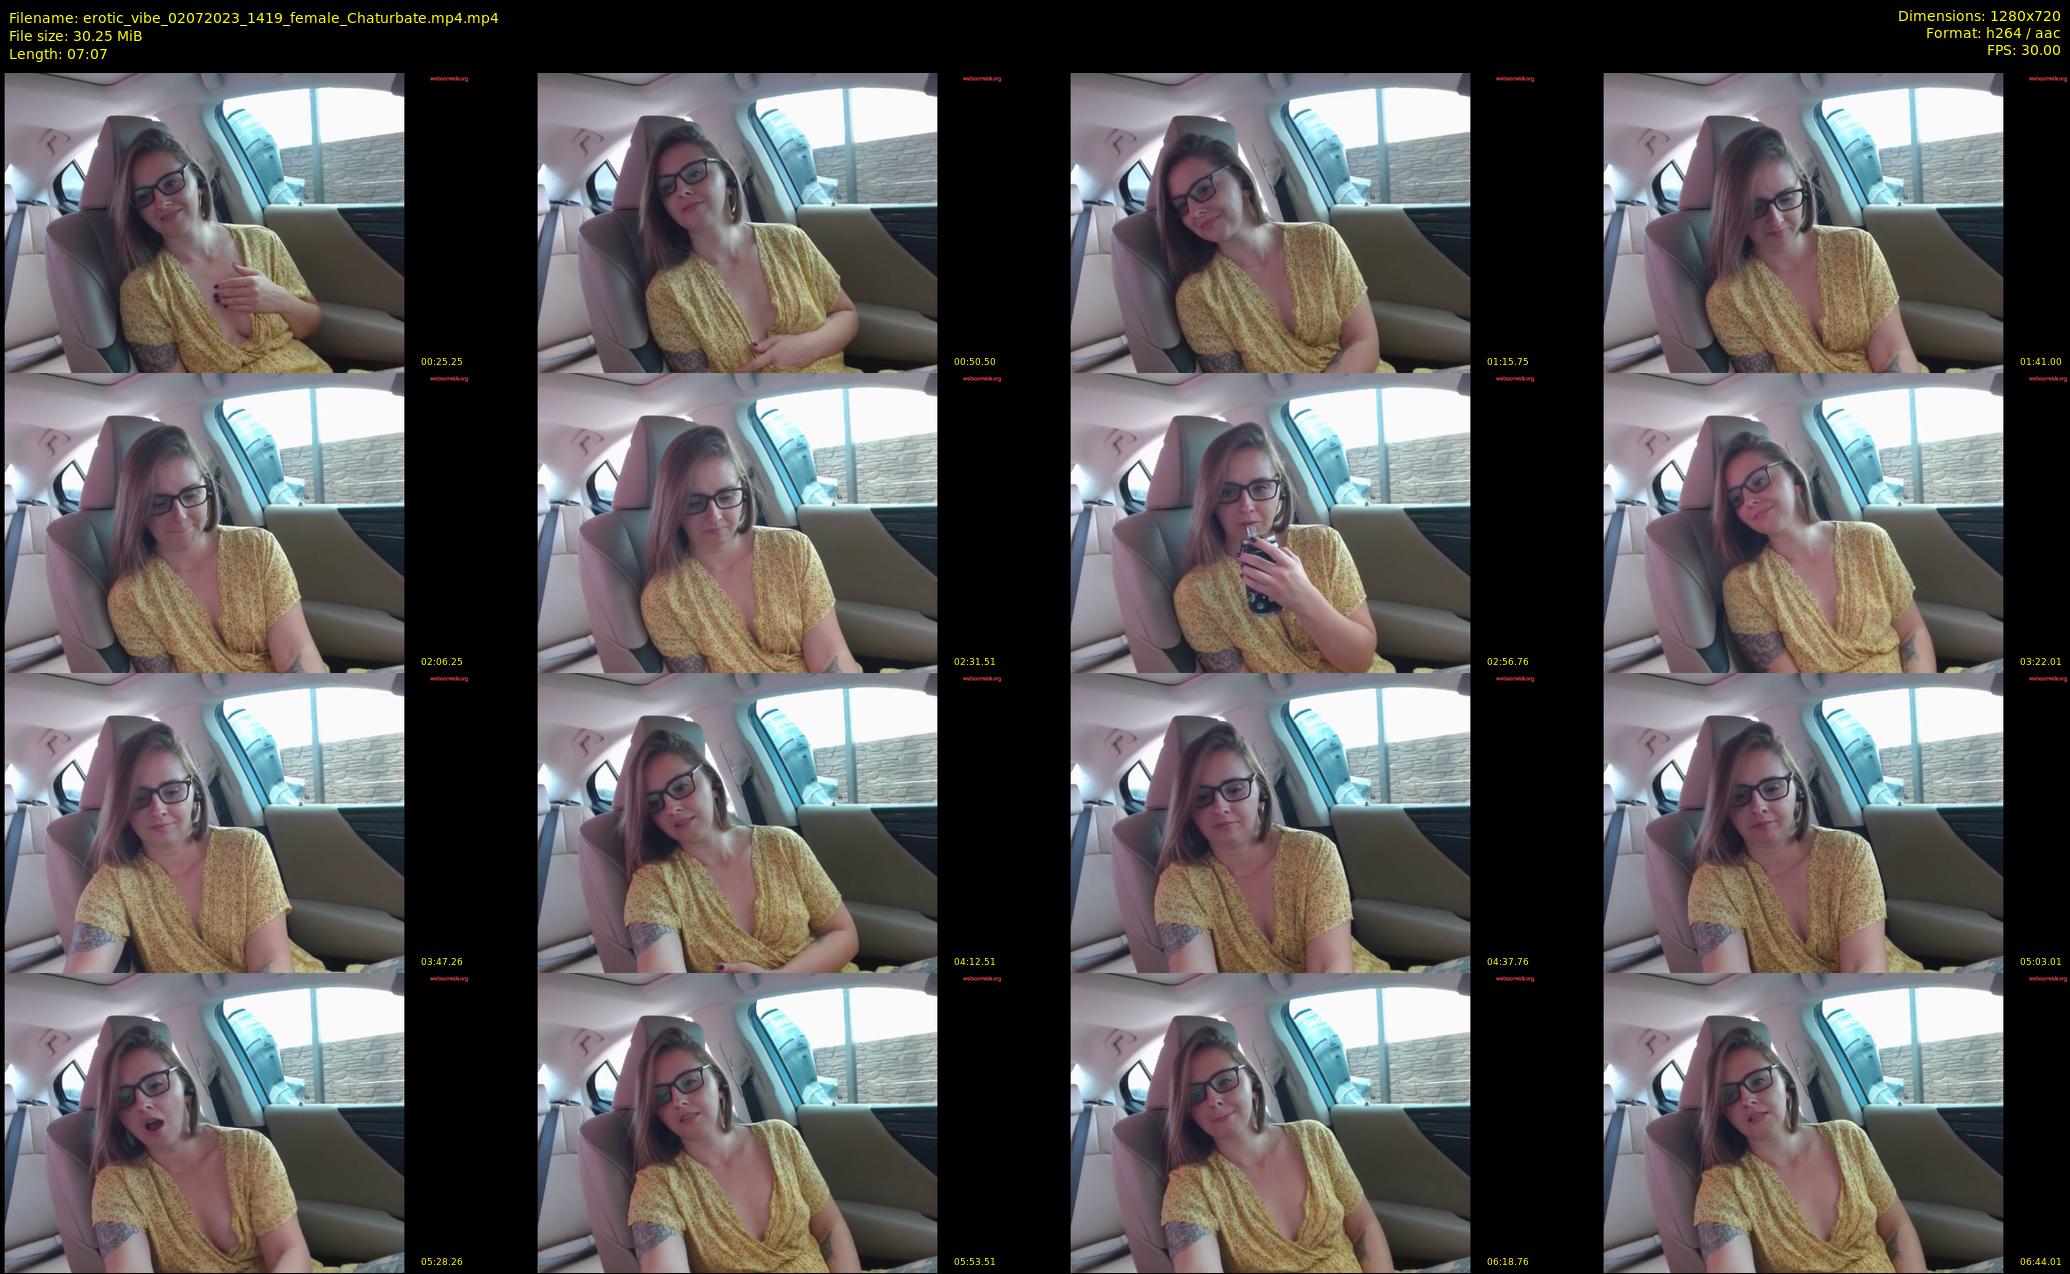2070x1274 pixels.
Task: Click the '01:41.00' timestamp label
Action: click(x=2041, y=362)
